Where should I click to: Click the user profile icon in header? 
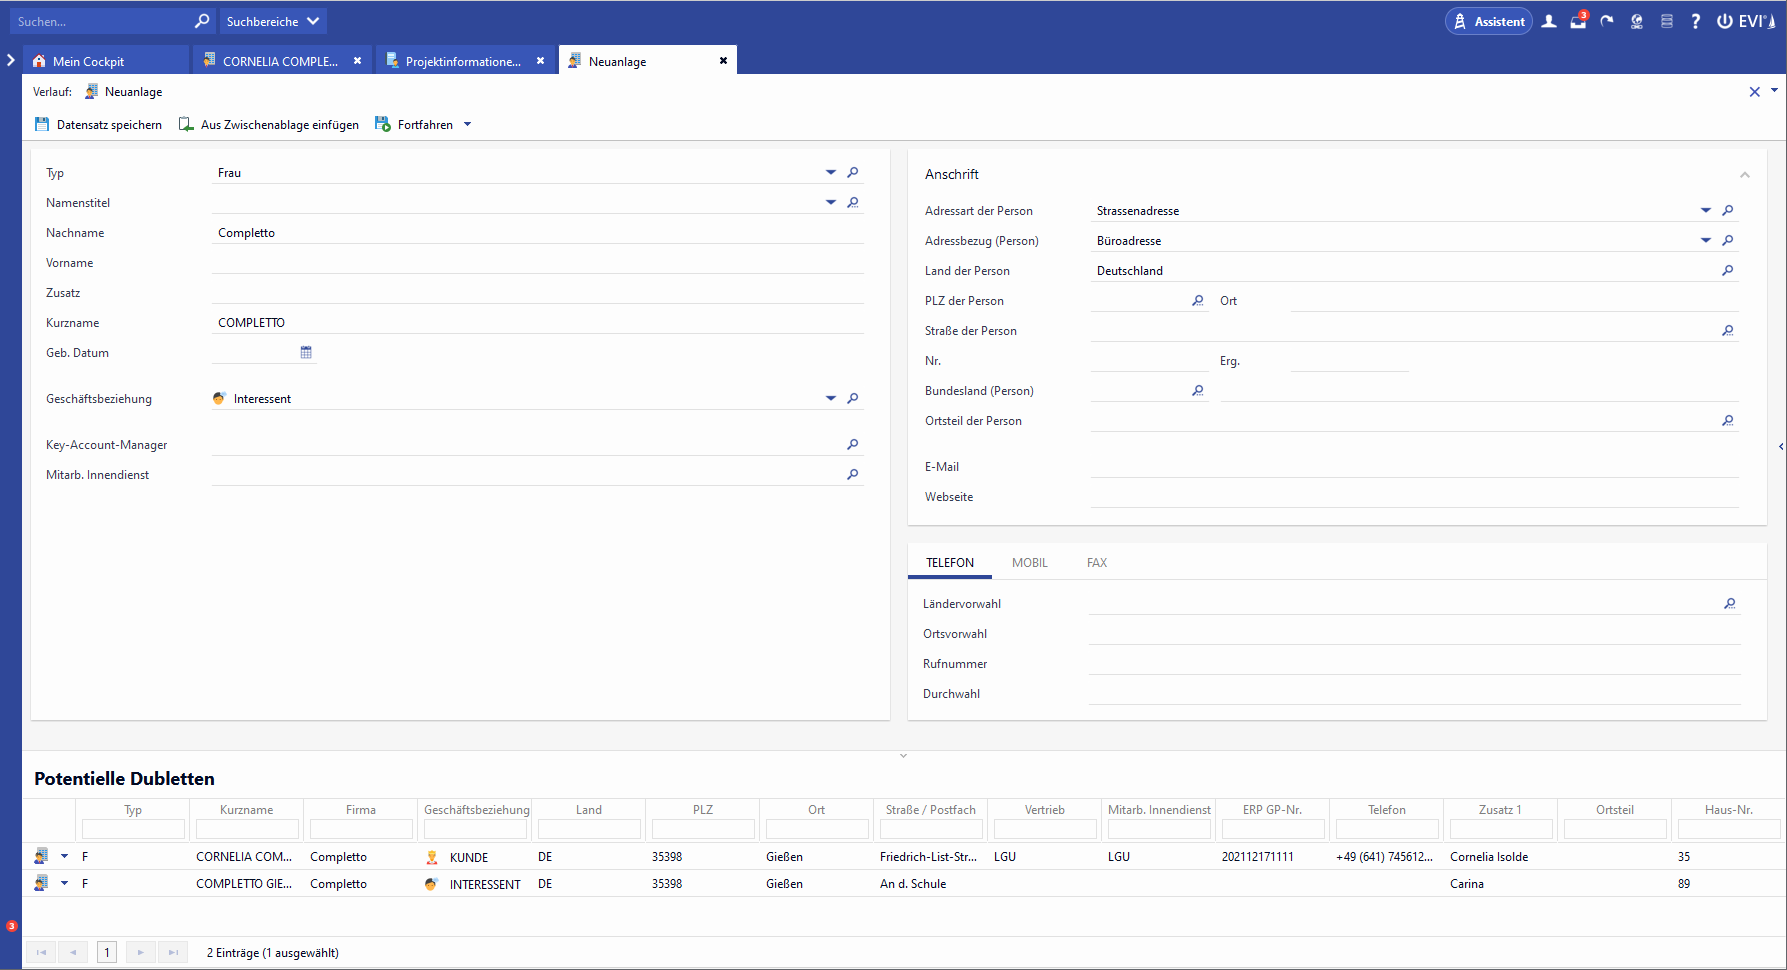1549,21
